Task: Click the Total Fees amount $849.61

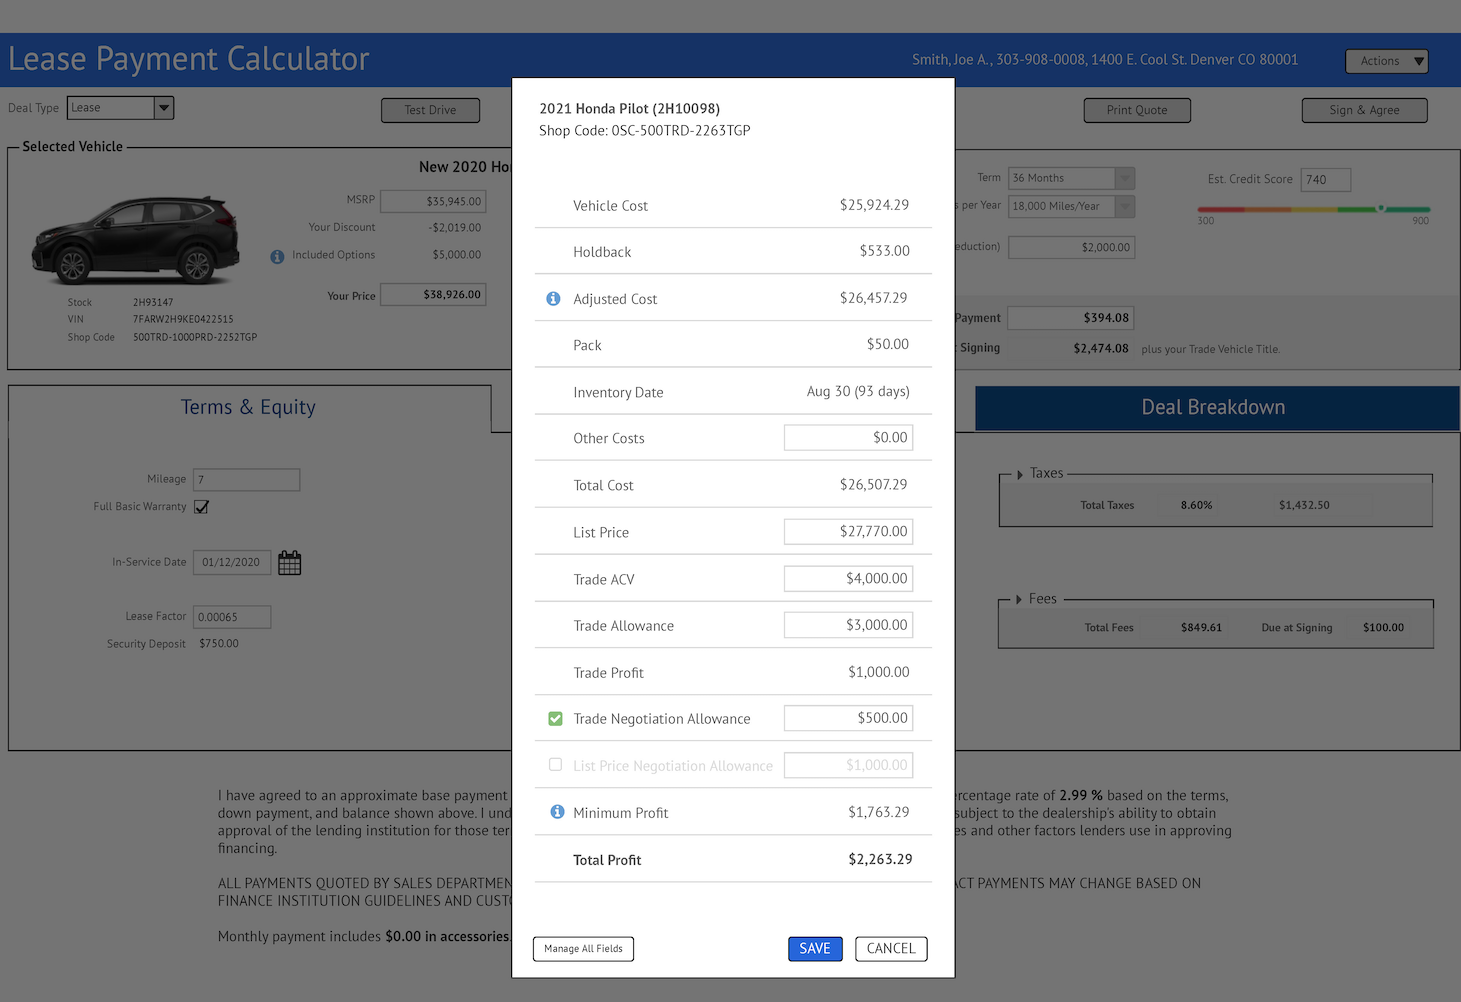Action: pos(1201,628)
